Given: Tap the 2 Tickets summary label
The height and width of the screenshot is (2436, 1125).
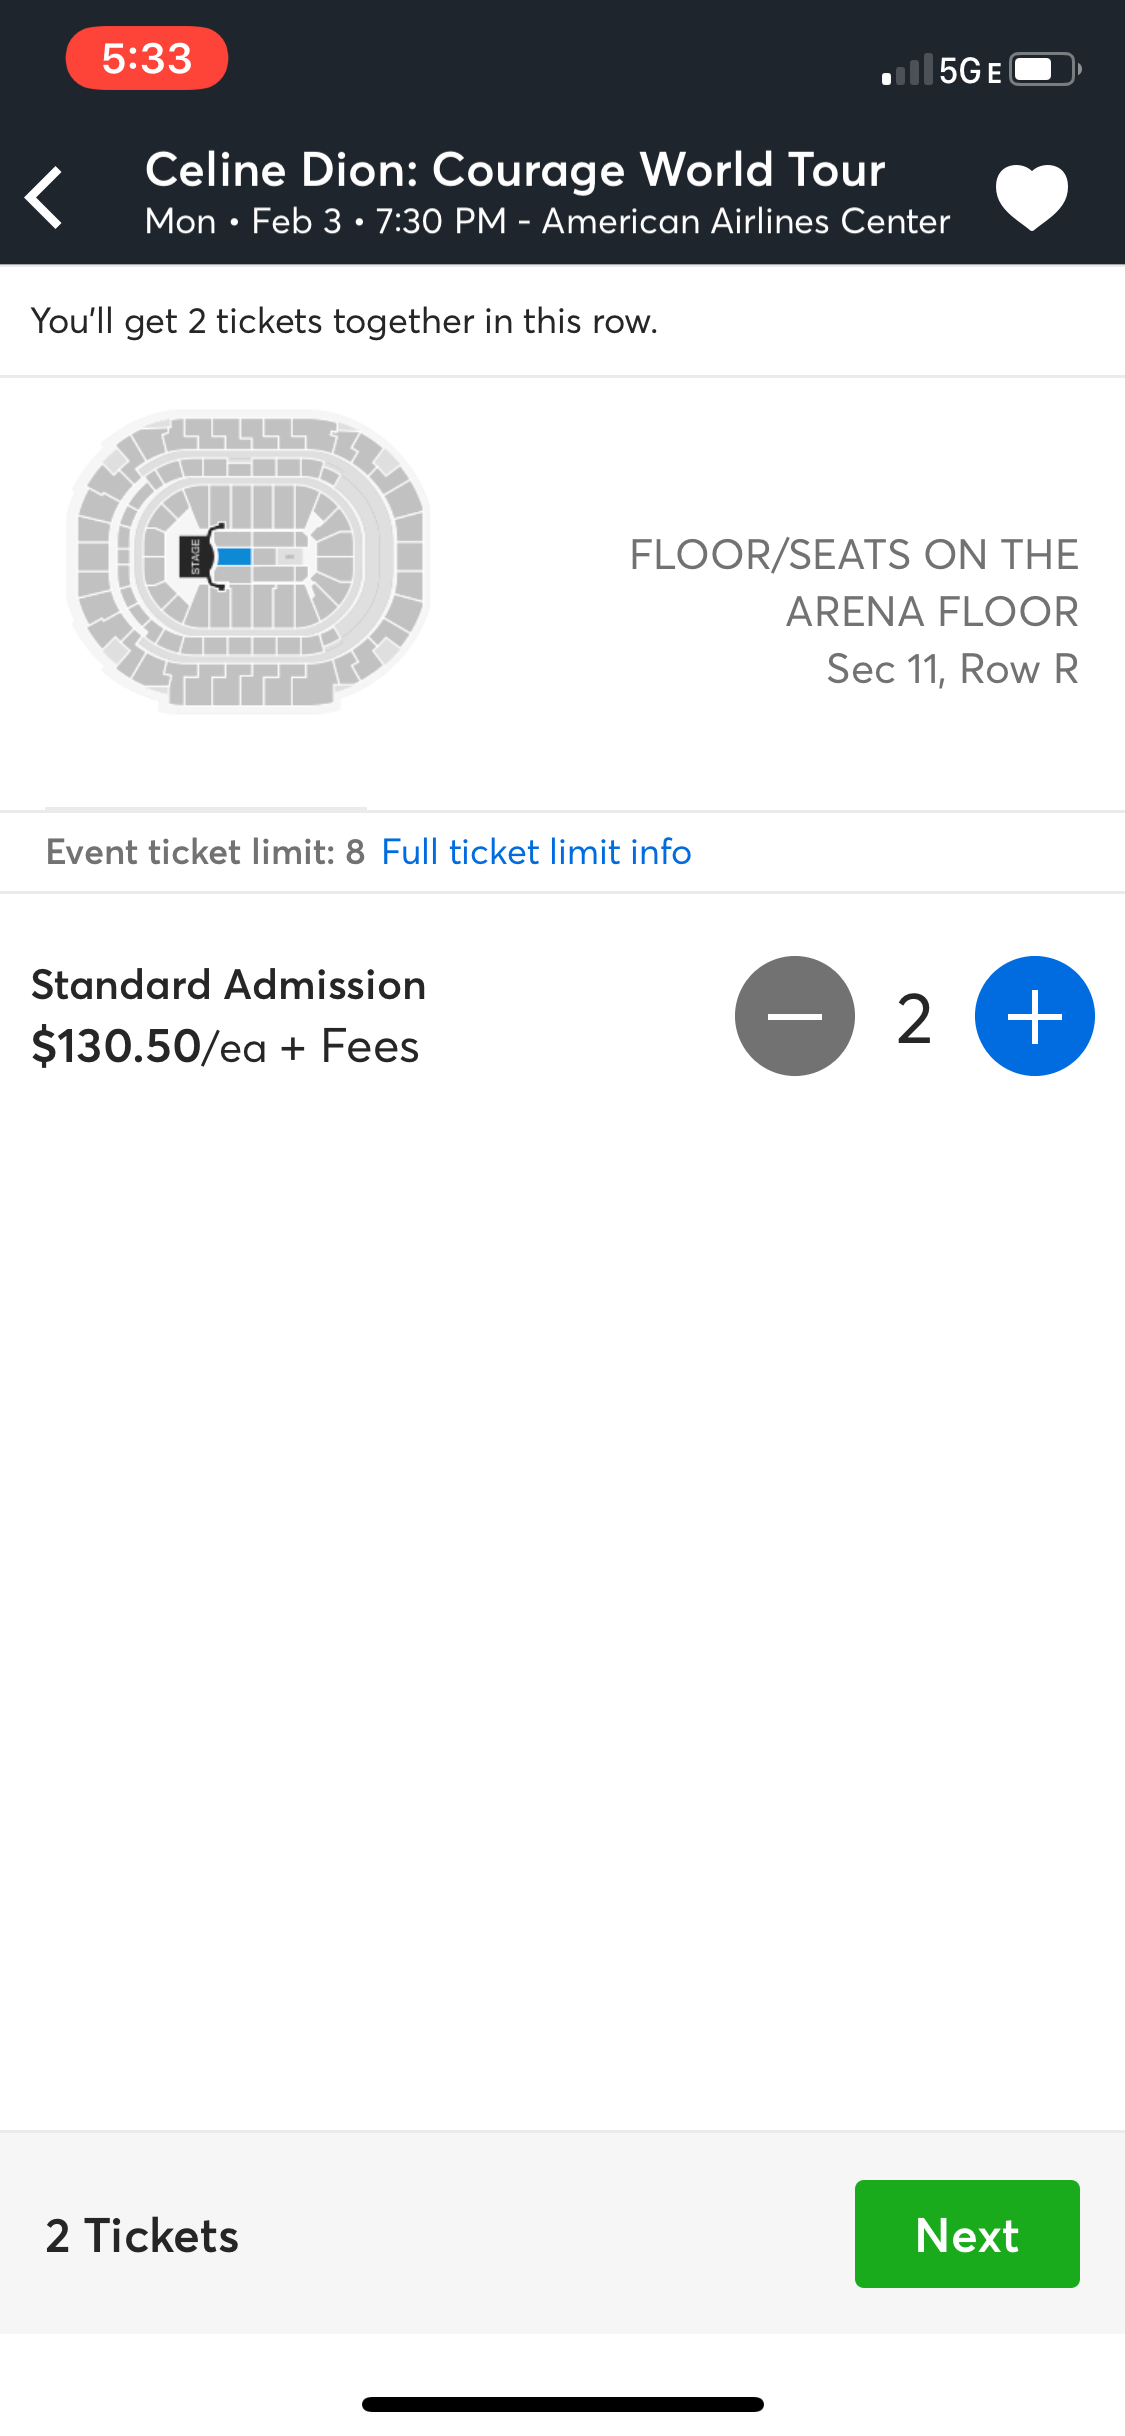Looking at the screenshot, I should 142,2235.
